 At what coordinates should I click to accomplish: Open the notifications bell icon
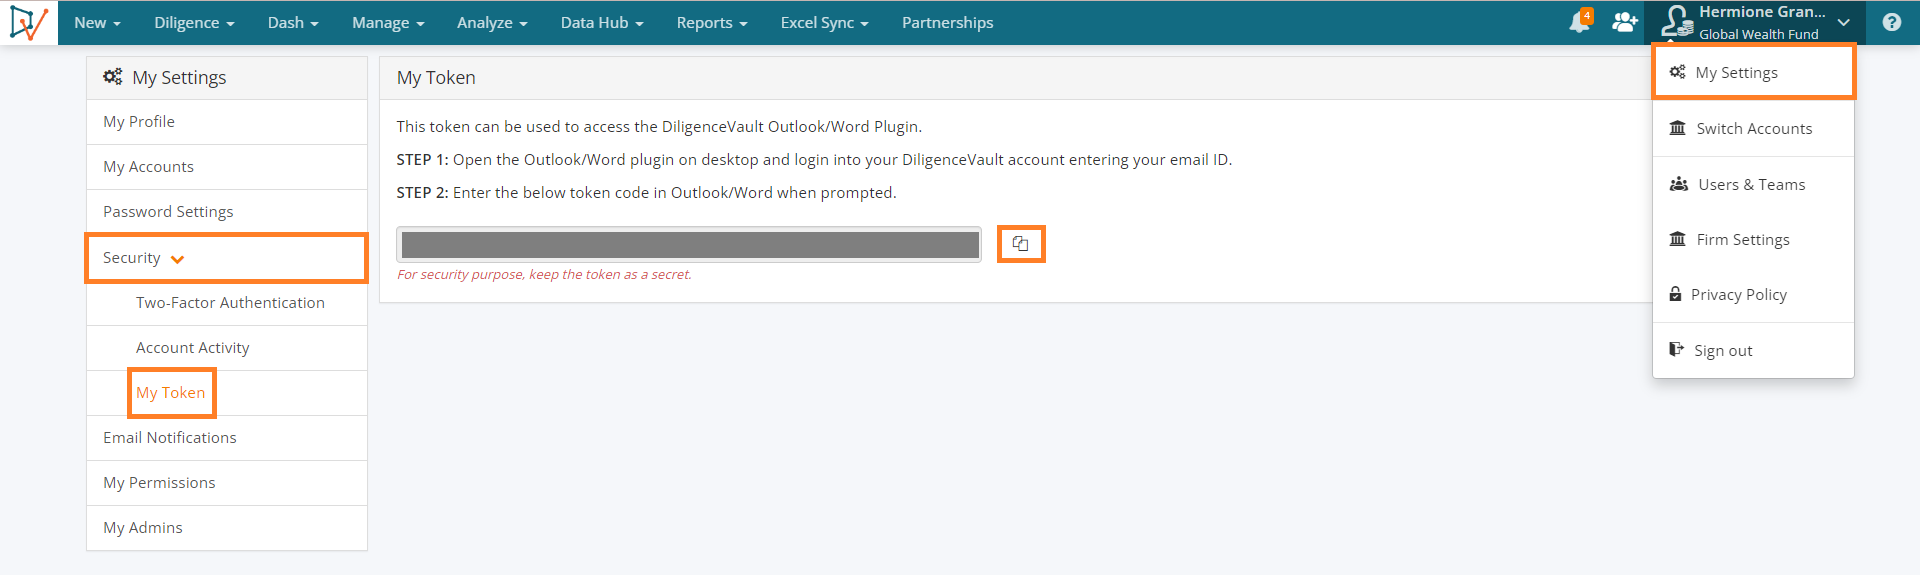click(1580, 21)
